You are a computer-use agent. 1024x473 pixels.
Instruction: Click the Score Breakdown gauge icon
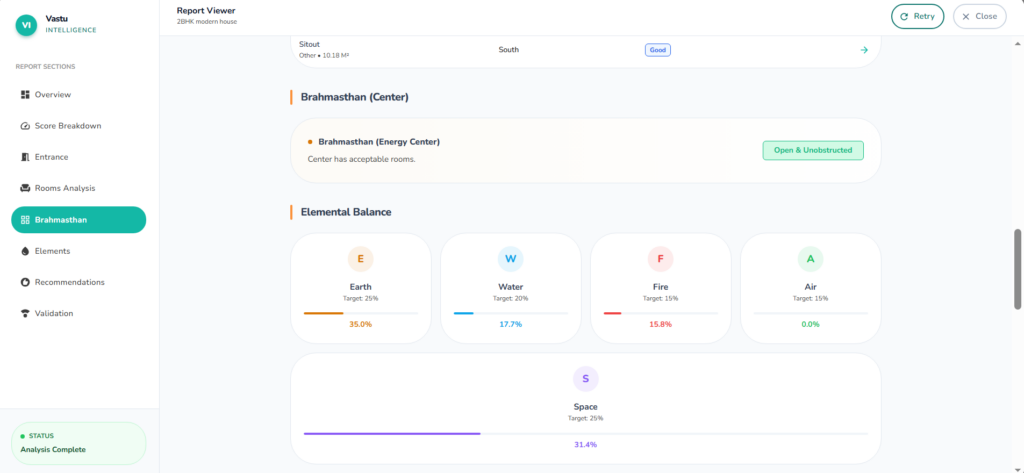point(25,126)
